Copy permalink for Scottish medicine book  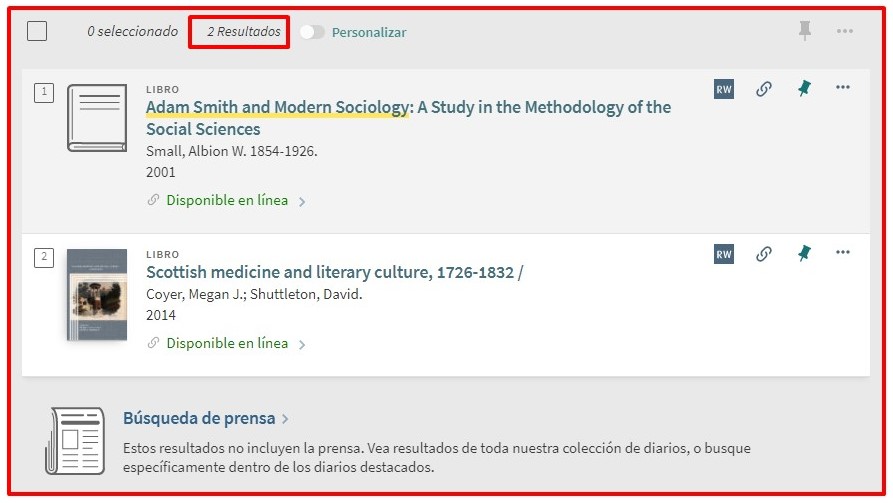tap(764, 254)
